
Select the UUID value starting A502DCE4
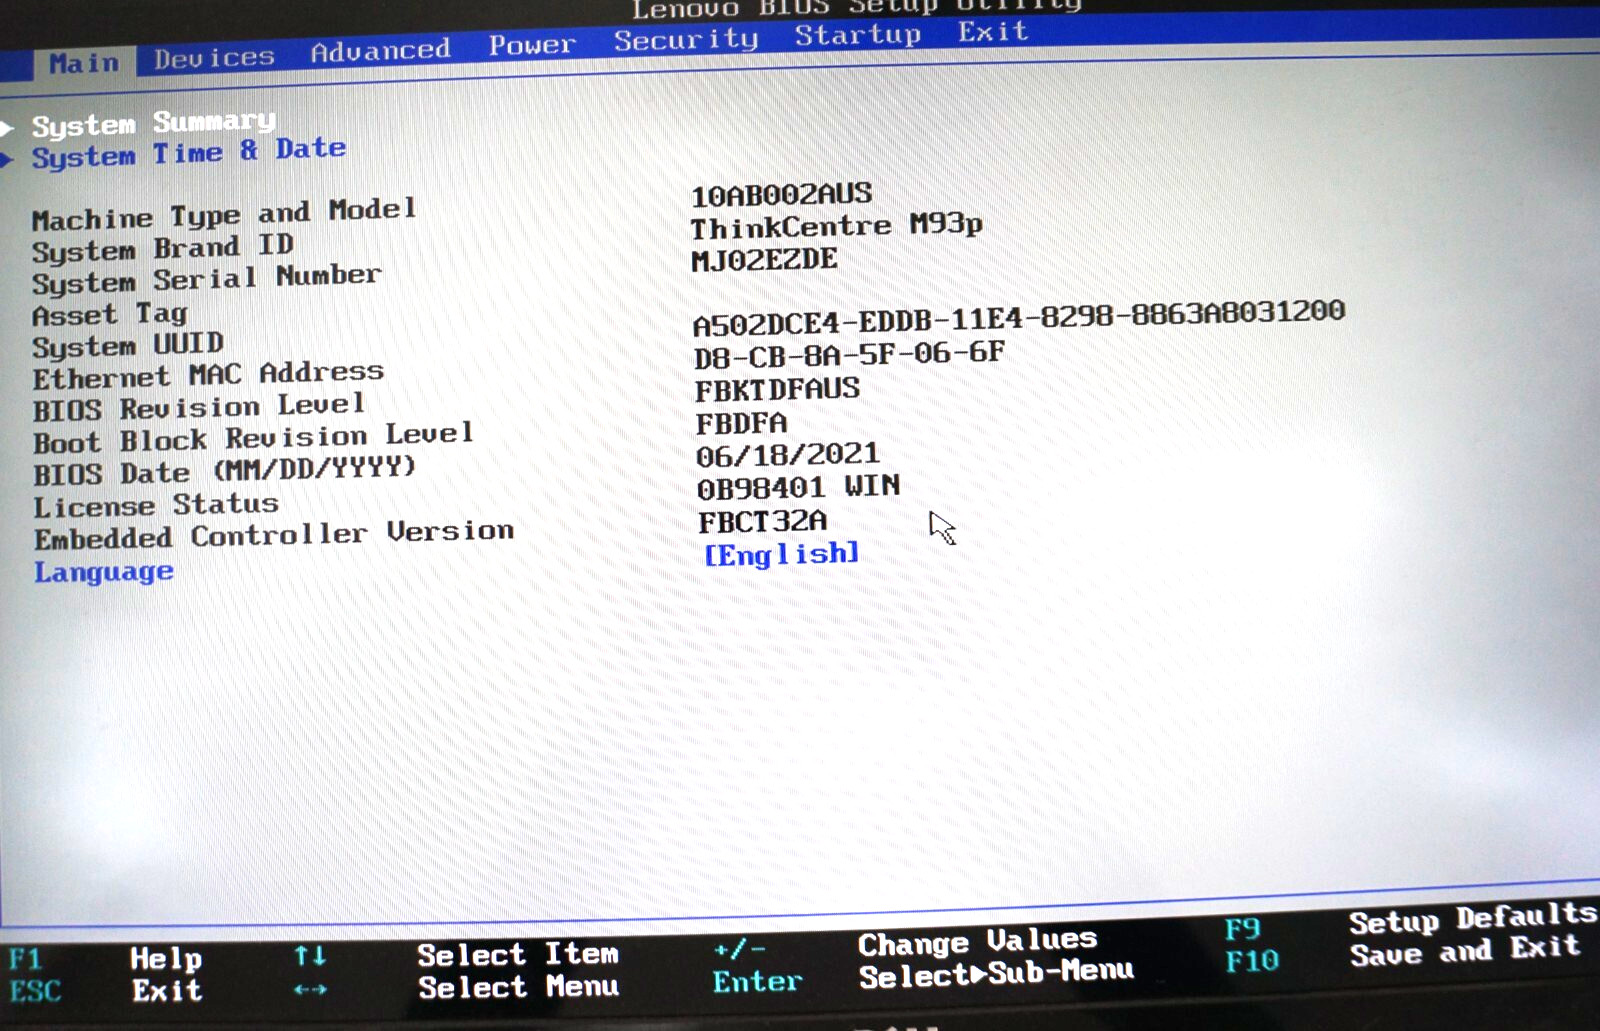point(1018,319)
